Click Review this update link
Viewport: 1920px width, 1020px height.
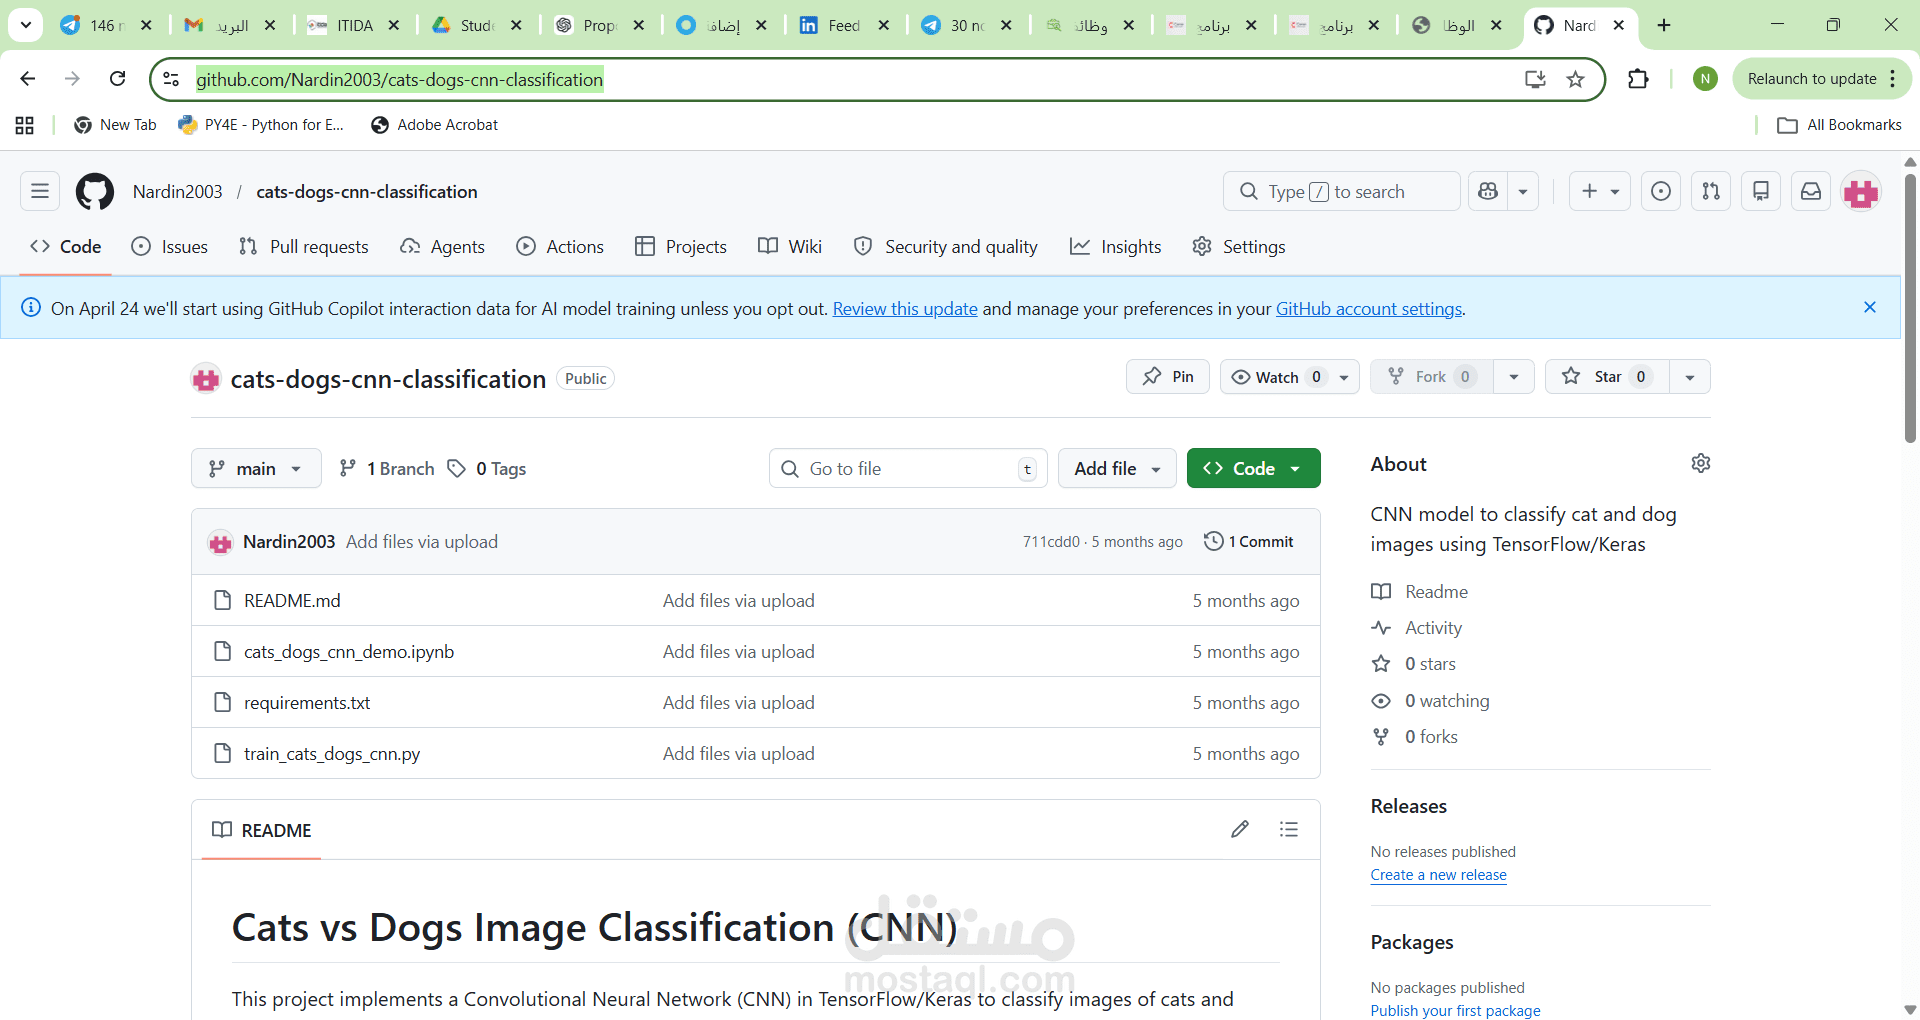coord(905,309)
